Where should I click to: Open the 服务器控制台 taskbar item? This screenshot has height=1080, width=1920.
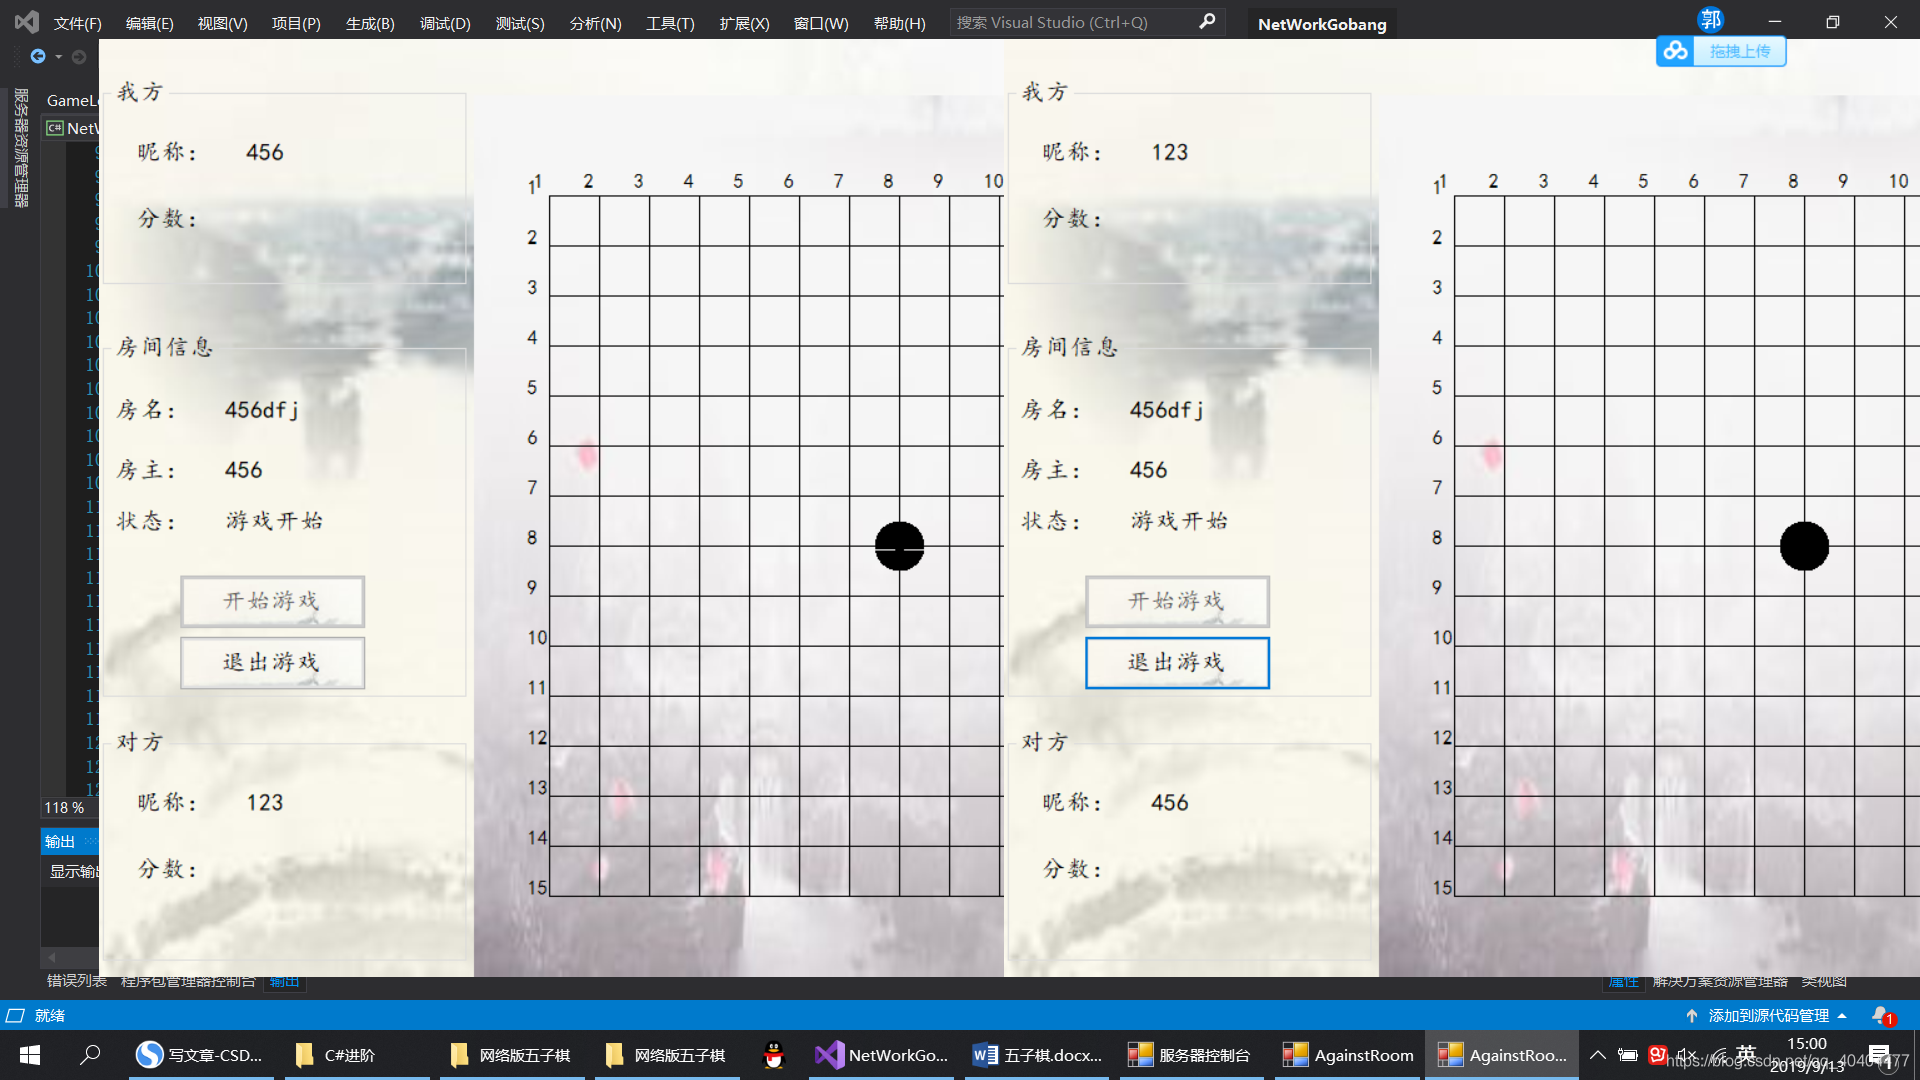tap(1191, 1055)
